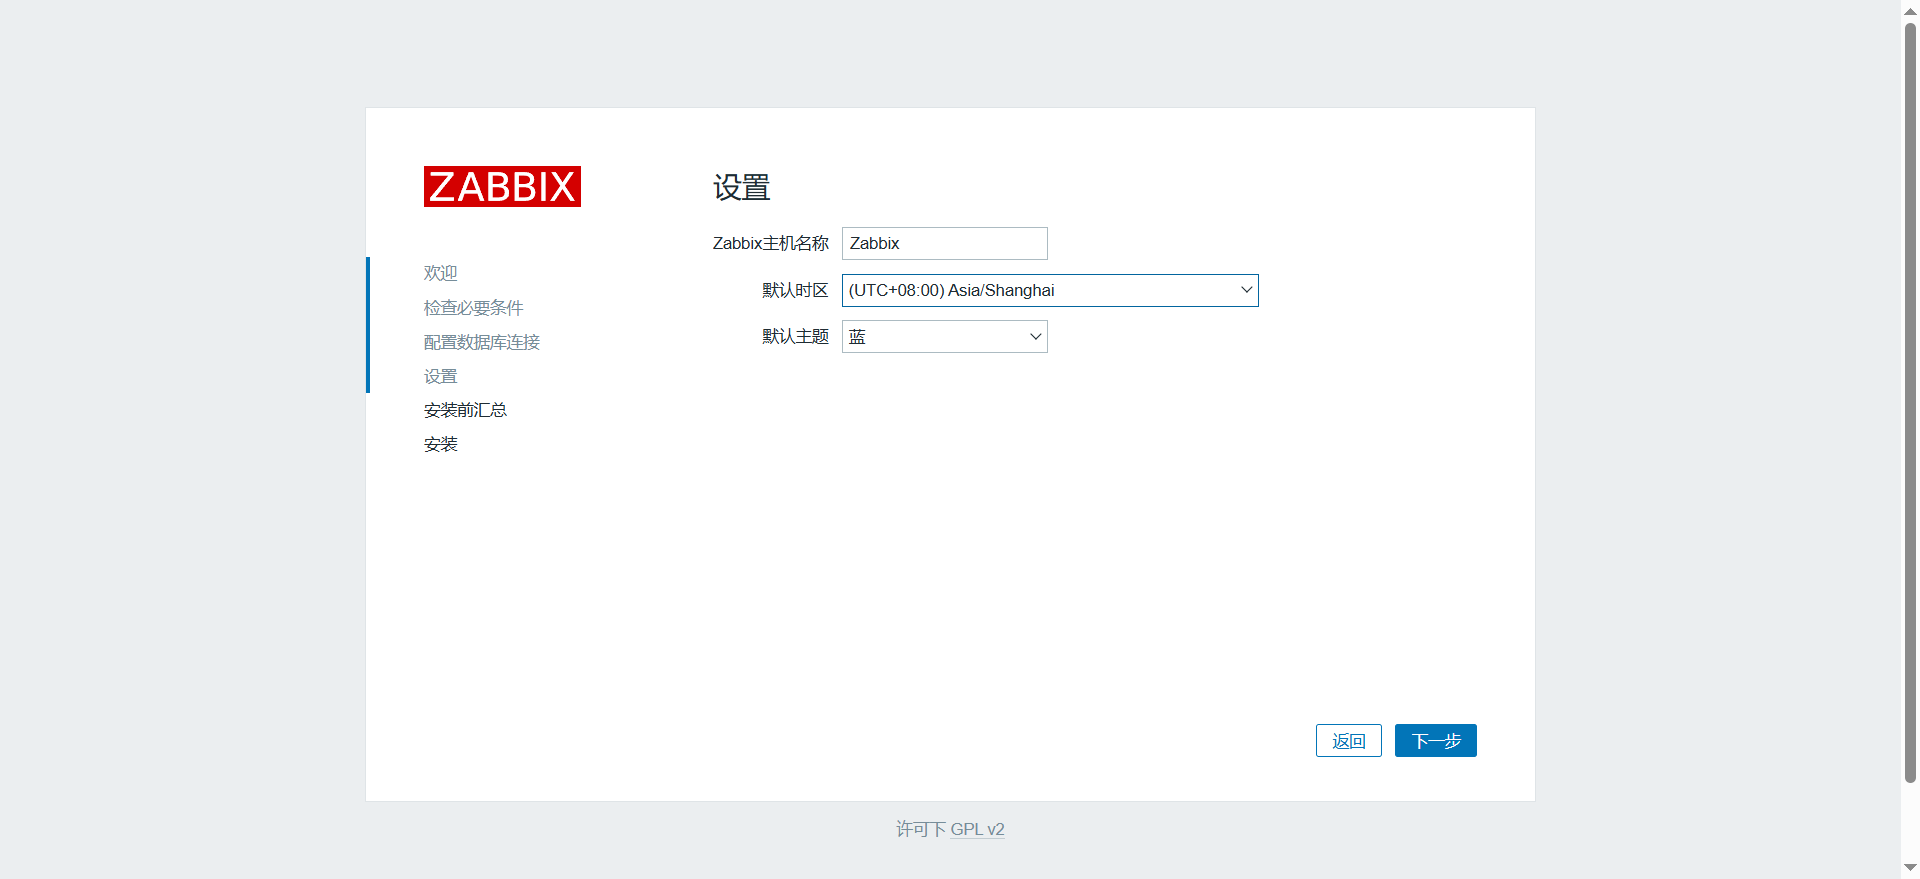
Task: Click the scrollbar down arrow
Action: click(x=1910, y=868)
